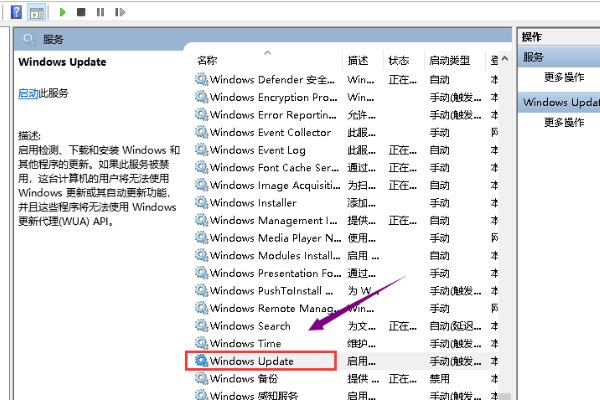Click the gear icon of Windows Encryption Pro... row
The width and height of the screenshot is (600, 400).
tap(201, 97)
